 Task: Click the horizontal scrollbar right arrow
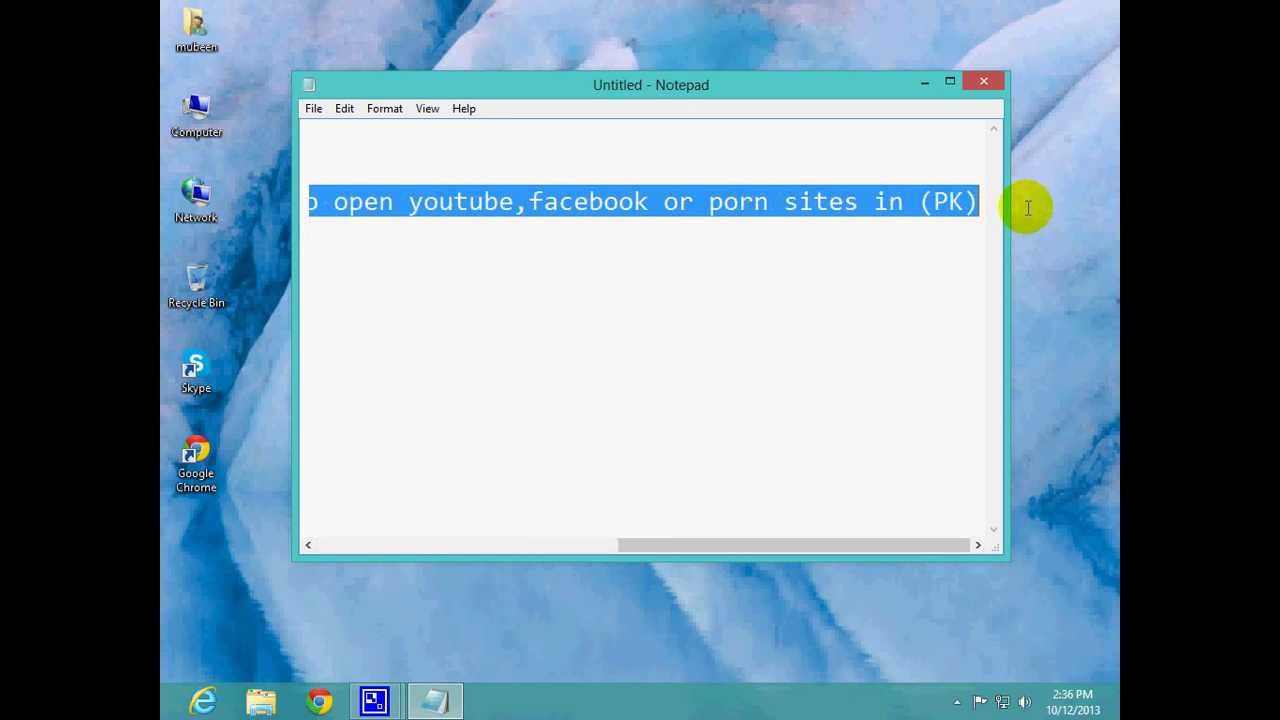click(978, 545)
